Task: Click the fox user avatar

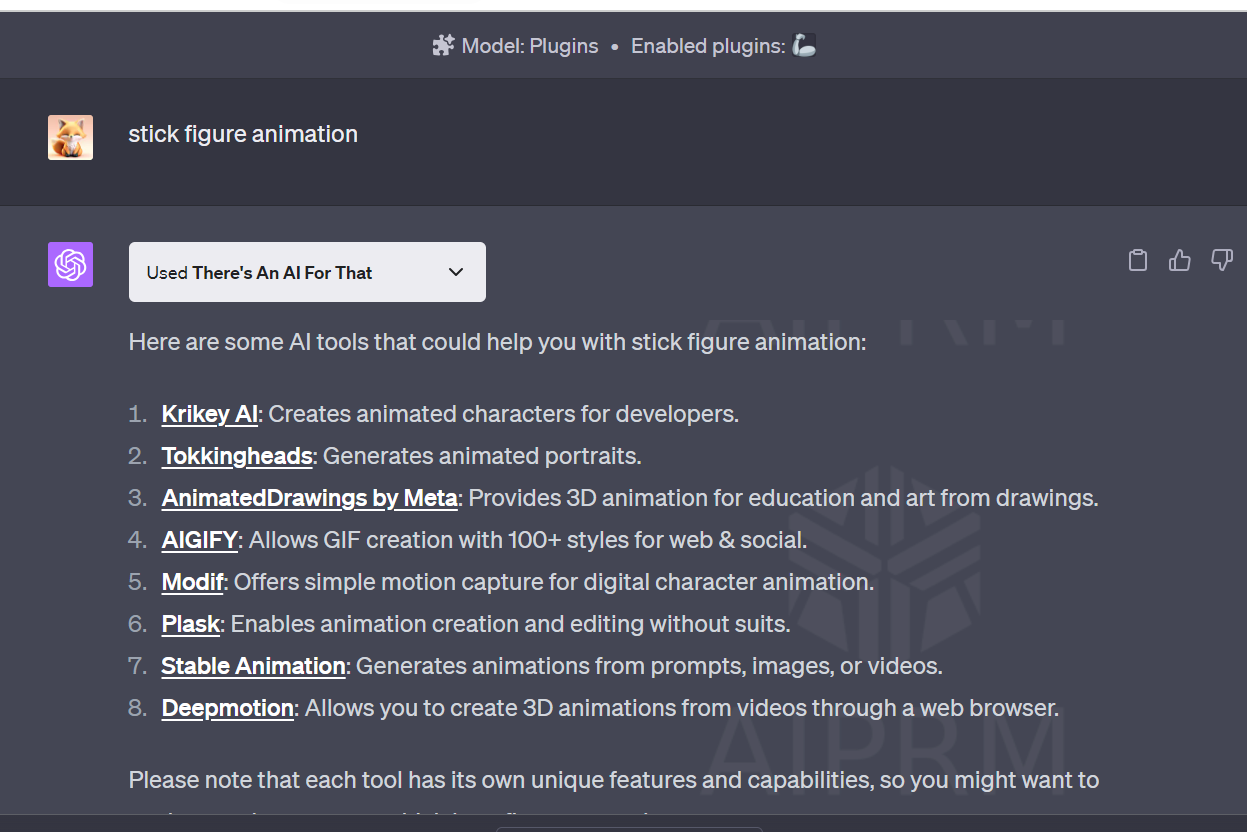Action: (x=70, y=137)
